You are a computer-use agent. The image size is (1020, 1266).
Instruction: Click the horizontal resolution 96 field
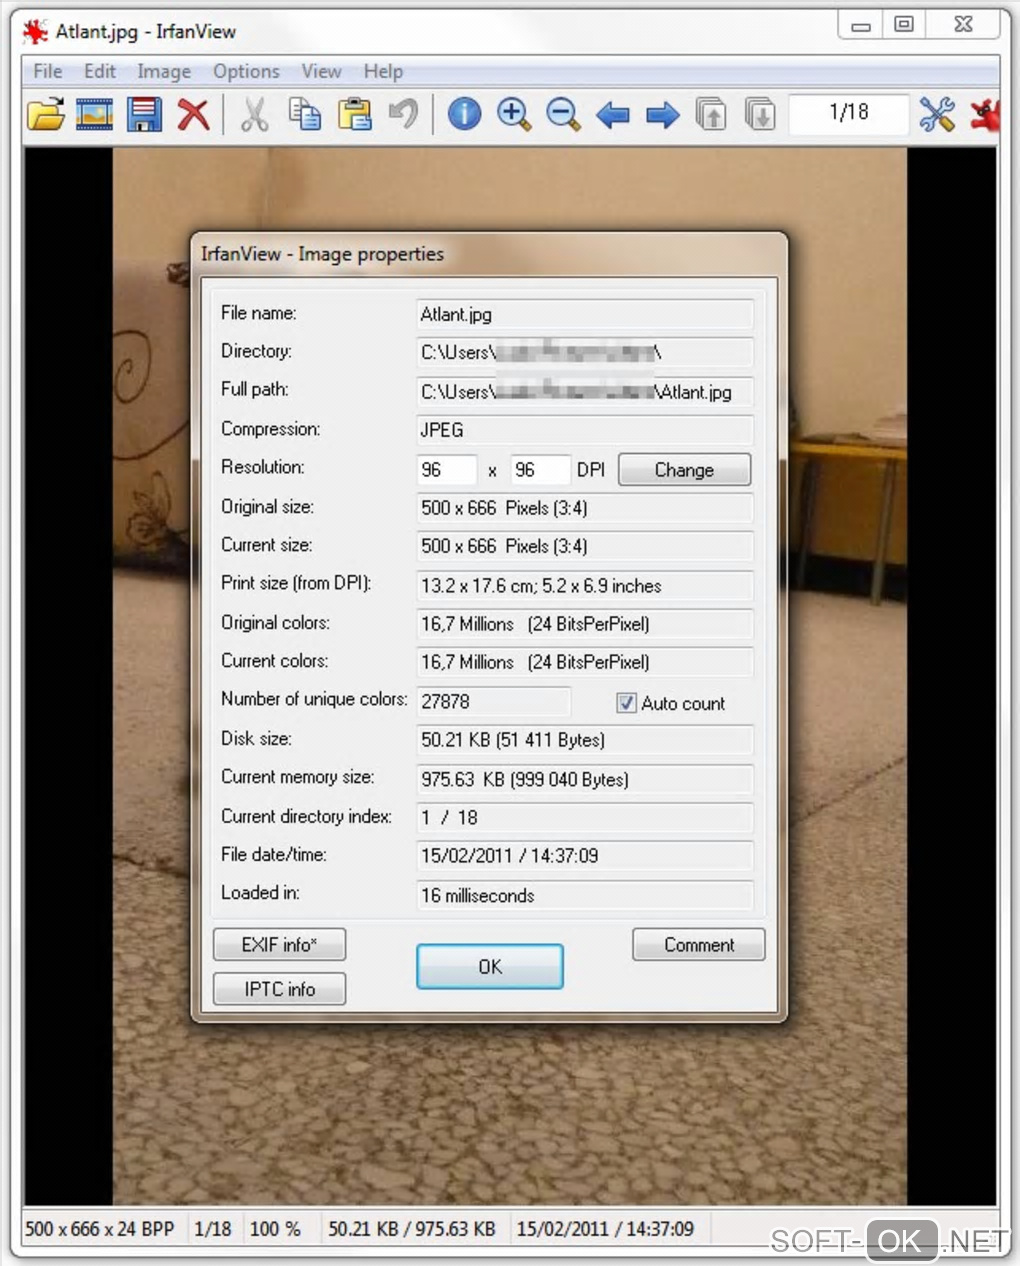[x=446, y=469]
